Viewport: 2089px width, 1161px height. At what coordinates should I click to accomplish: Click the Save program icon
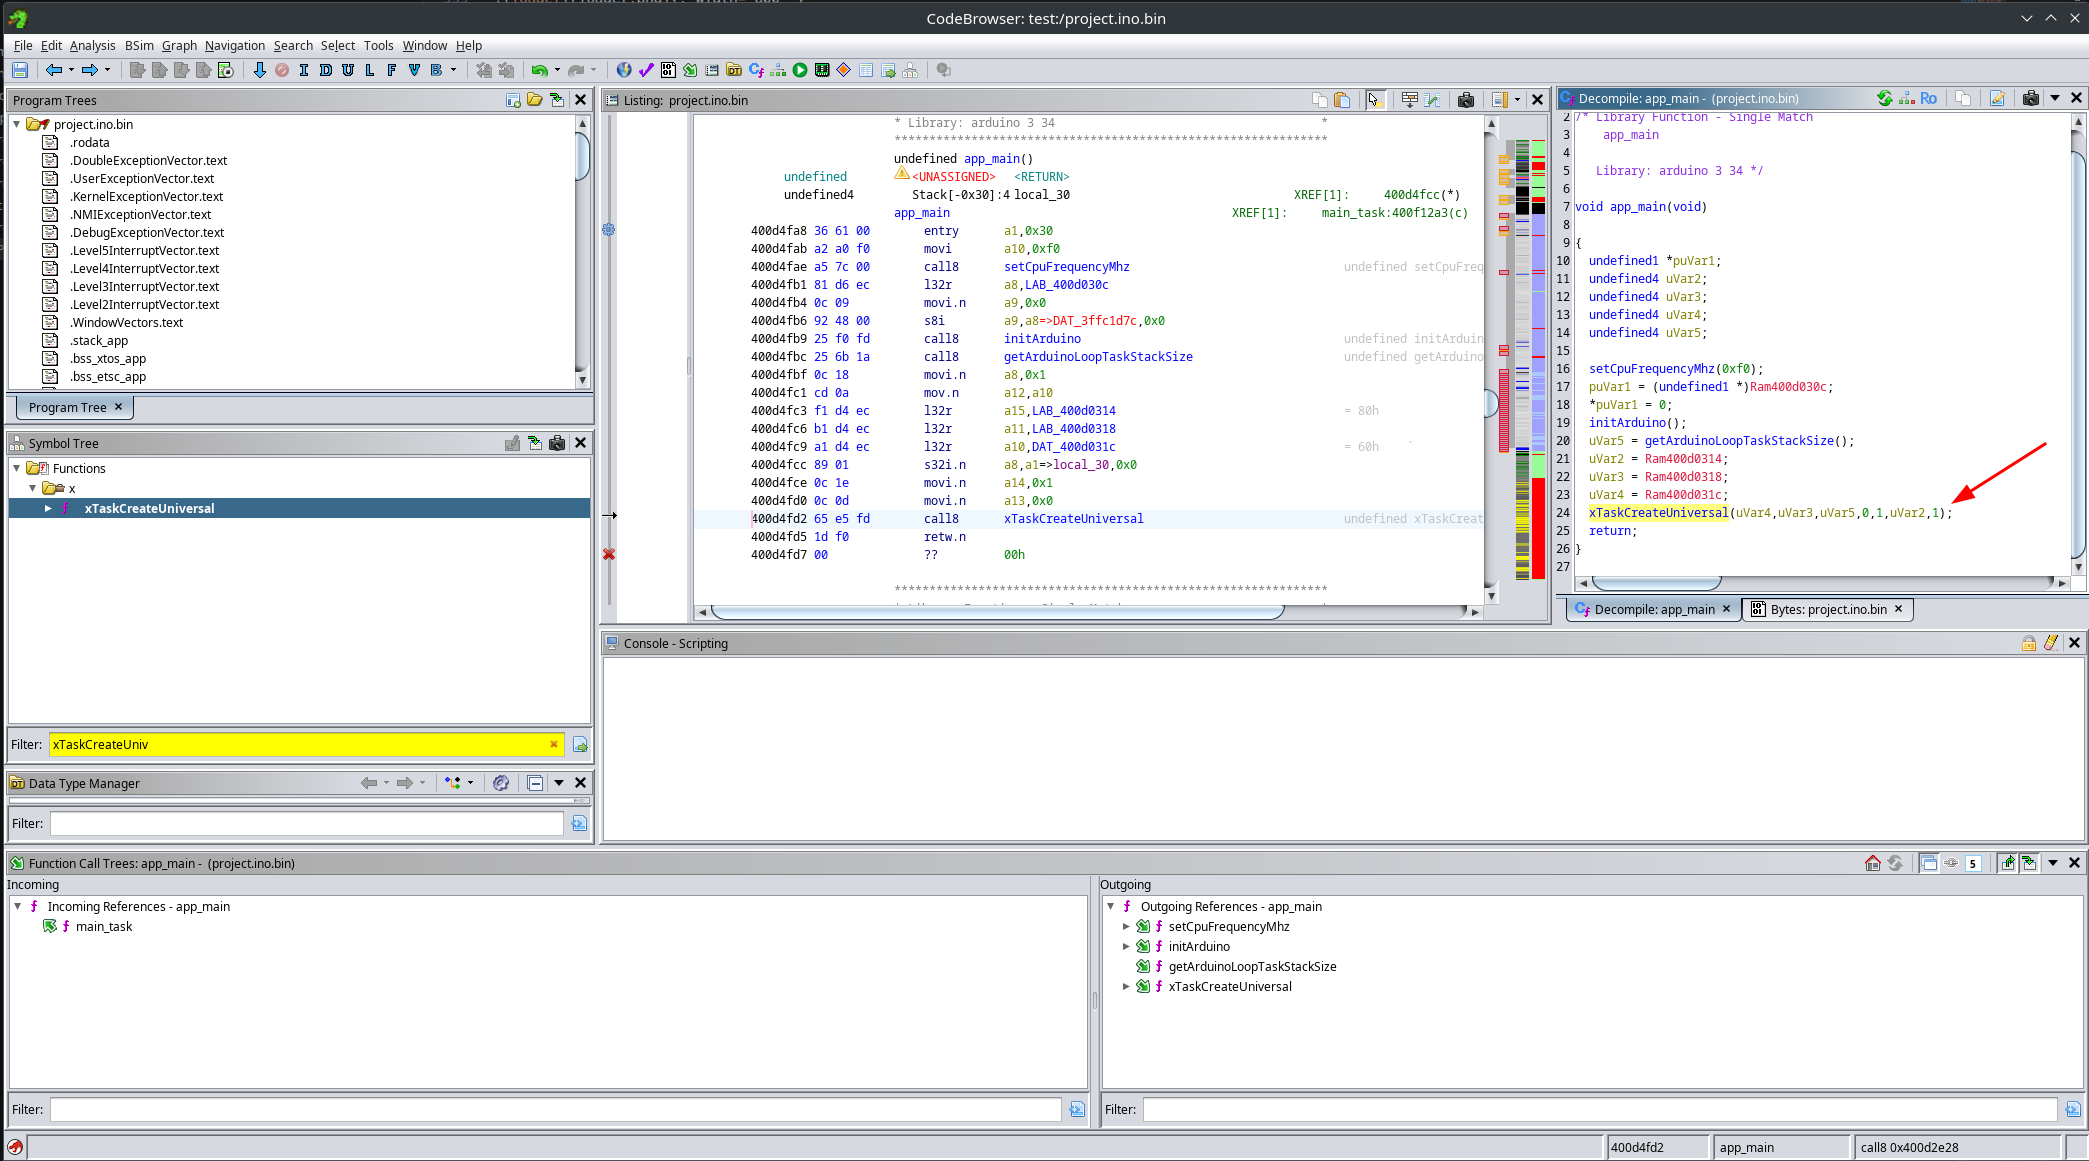(x=19, y=70)
